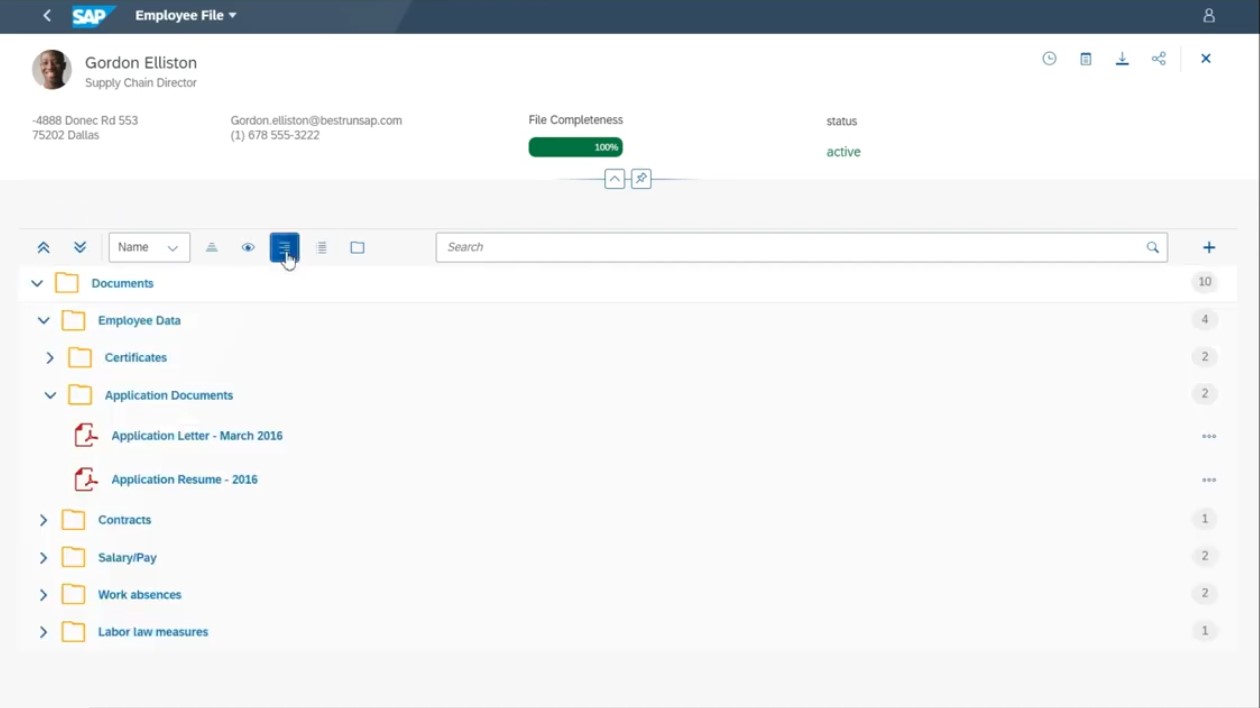Download the employee file

(1122, 58)
